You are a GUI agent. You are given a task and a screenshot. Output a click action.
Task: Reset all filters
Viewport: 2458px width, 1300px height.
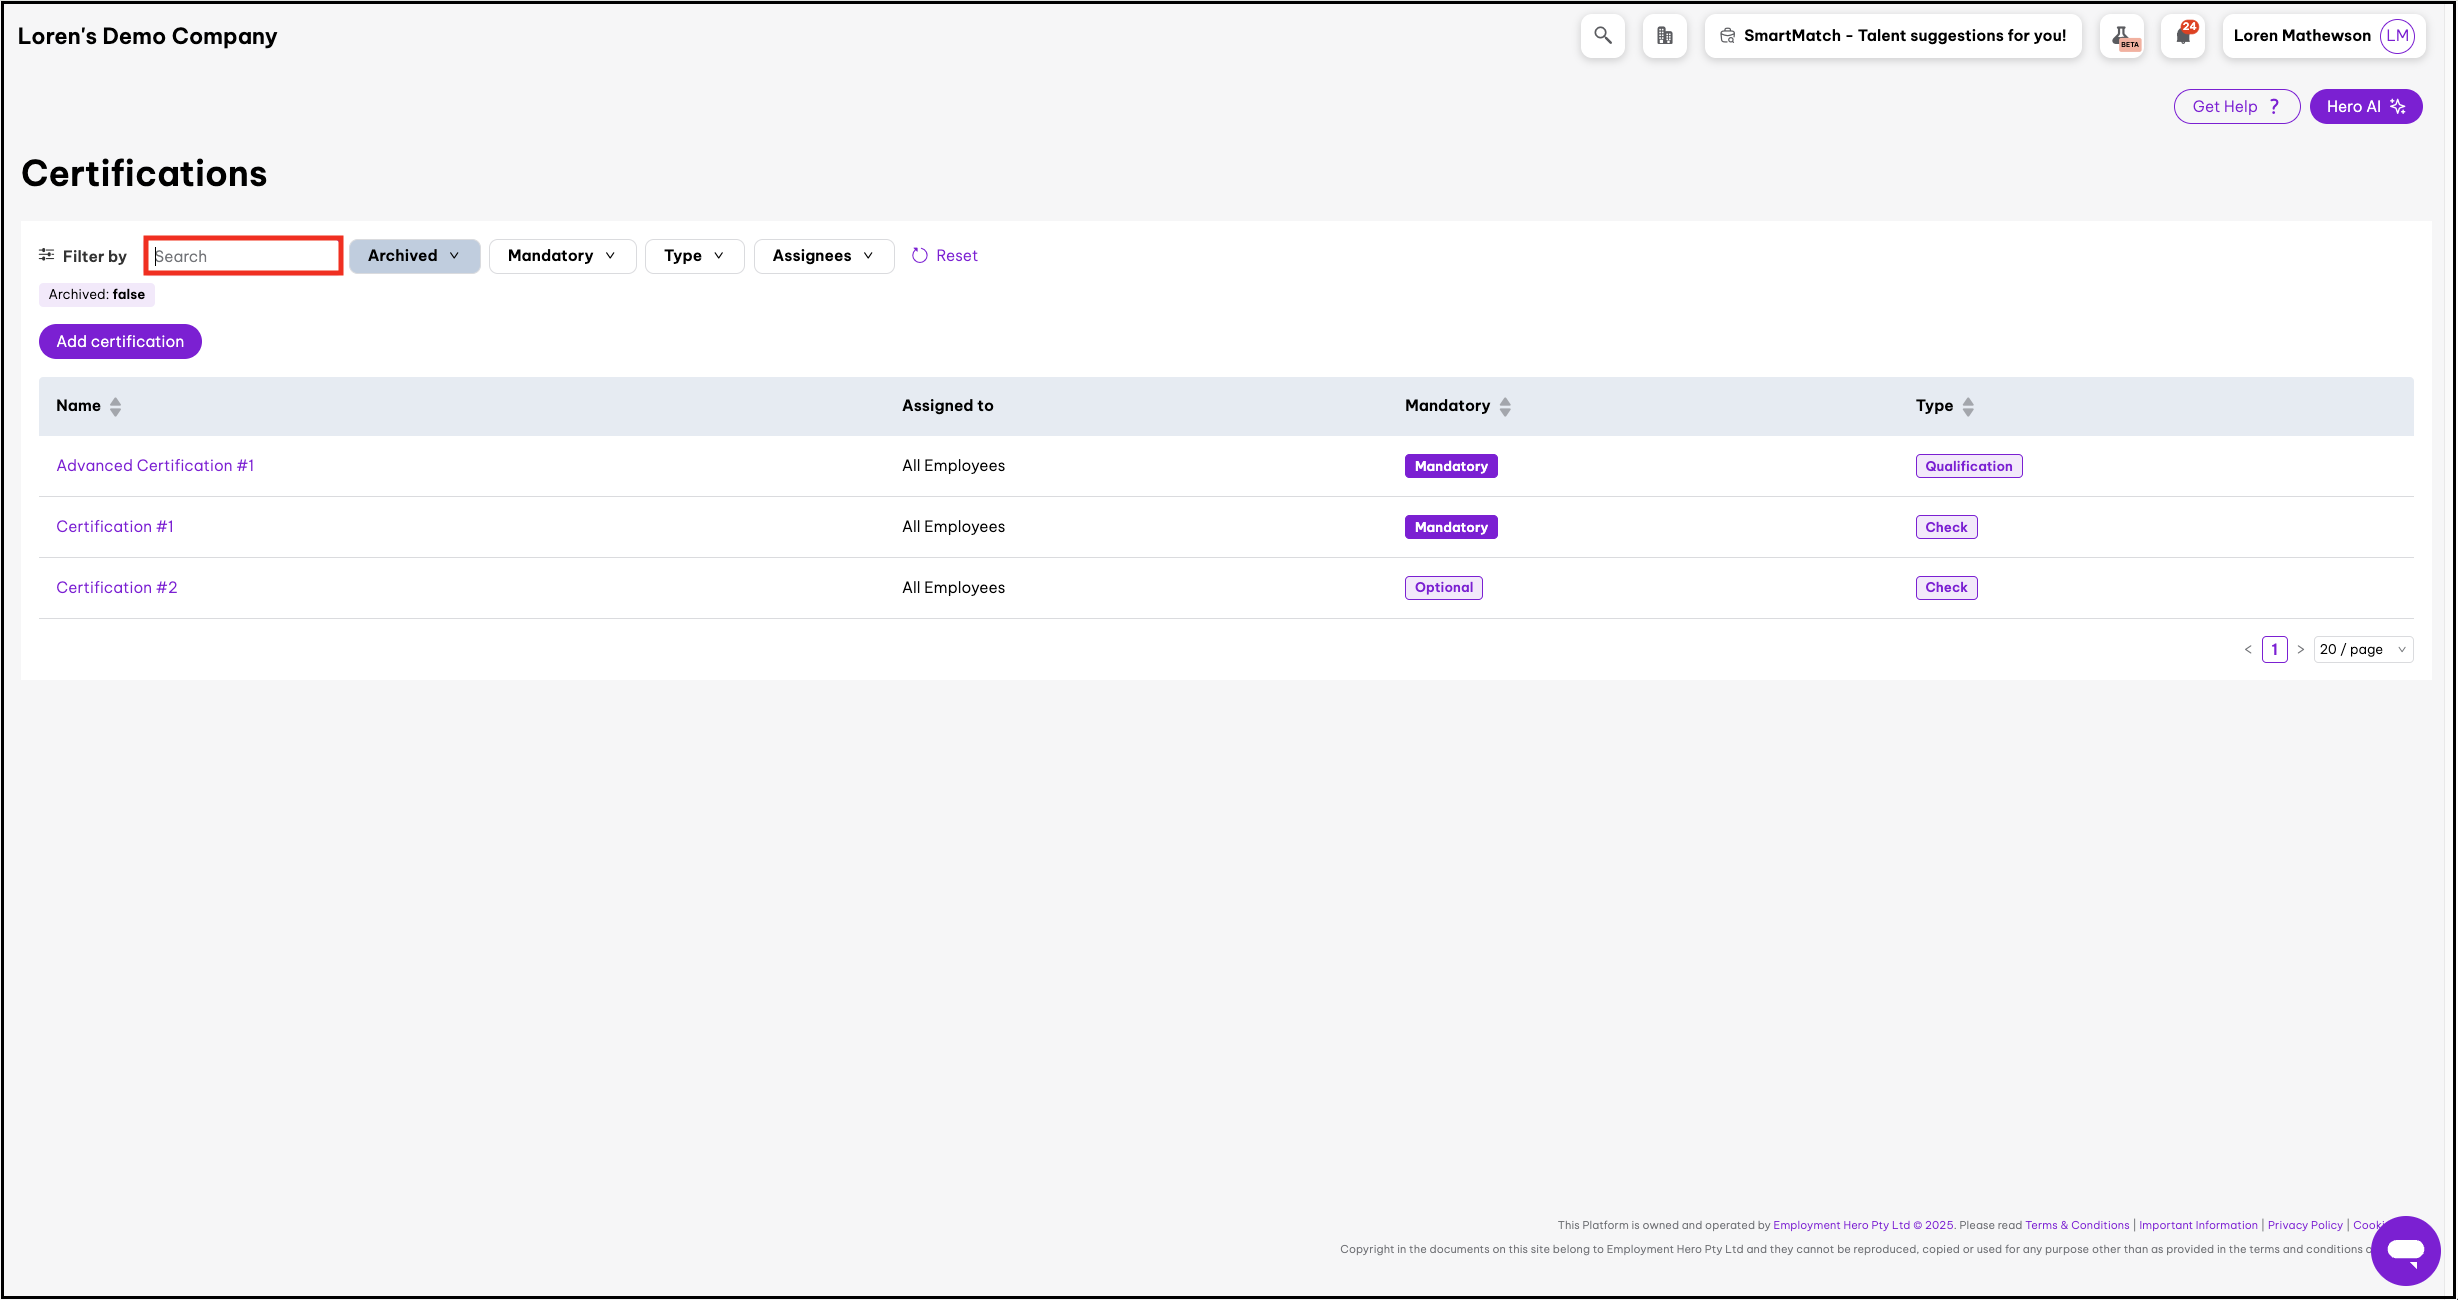[x=945, y=256]
